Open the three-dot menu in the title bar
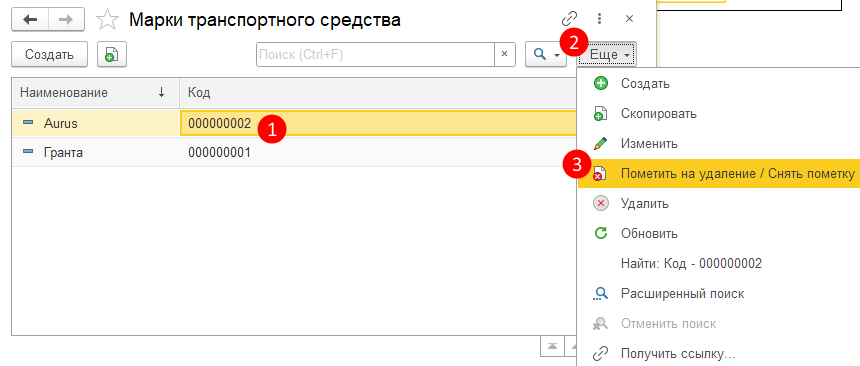860x366 pixels. tap(599, 19)
